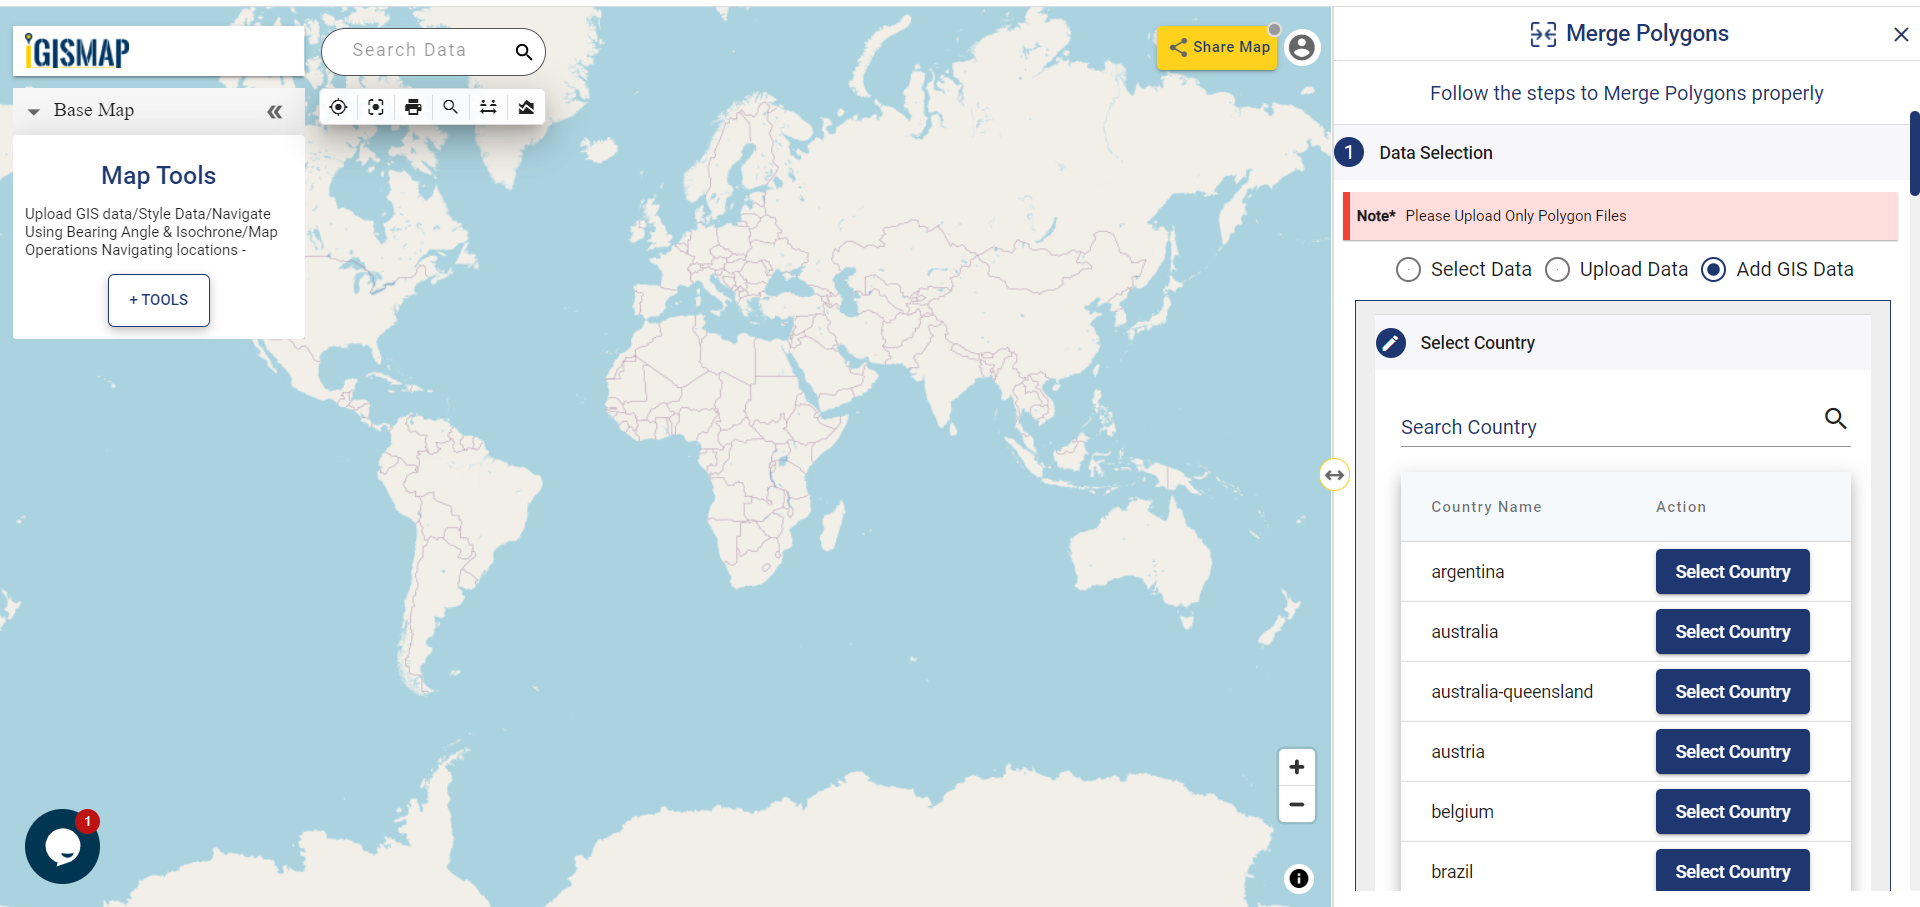Select the Select Data radio button
The image size is (1920, 907).
[1408, 269]
